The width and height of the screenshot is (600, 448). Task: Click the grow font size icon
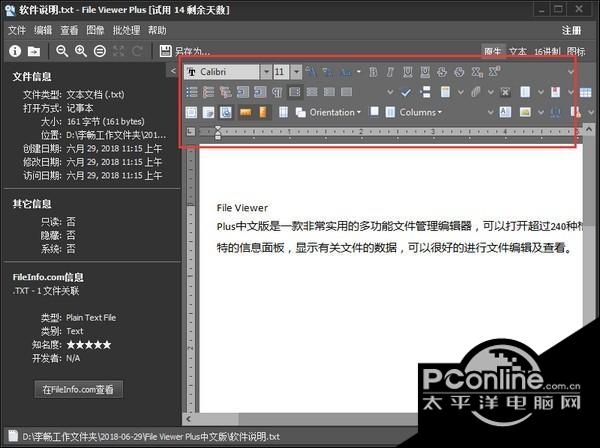pyautogui.click(x=311, y=72)
